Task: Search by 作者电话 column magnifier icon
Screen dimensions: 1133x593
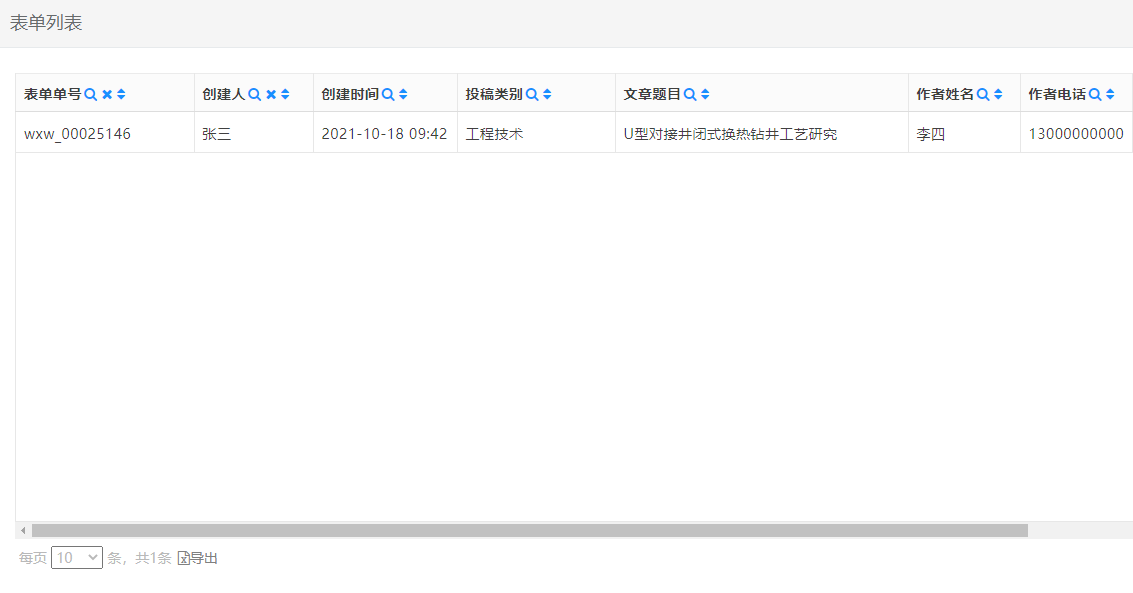Action: [x=1095, y=94]
